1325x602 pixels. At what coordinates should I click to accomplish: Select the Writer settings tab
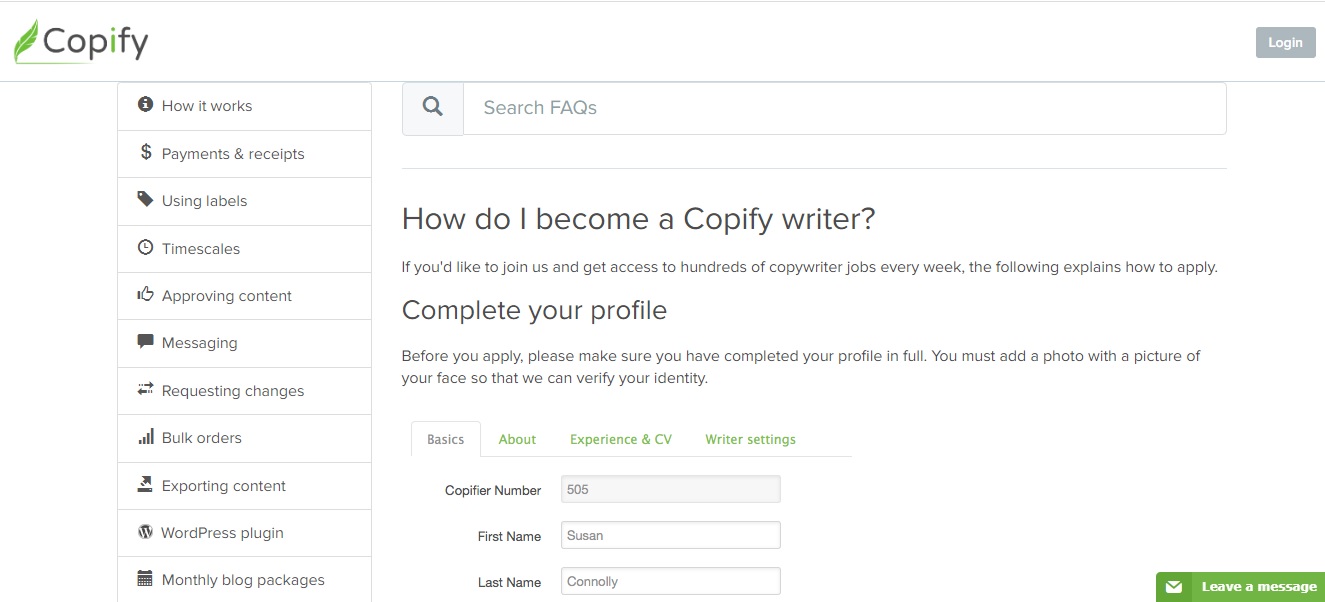(750, 439)
